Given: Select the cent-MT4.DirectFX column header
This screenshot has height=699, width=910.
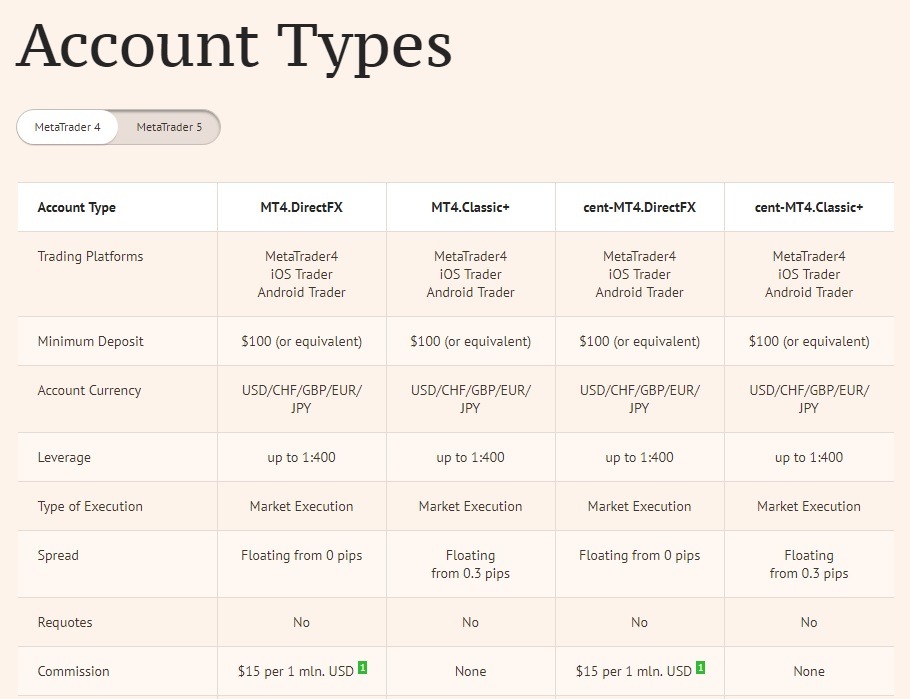Looking at the screenshot, I should (640, 207).
